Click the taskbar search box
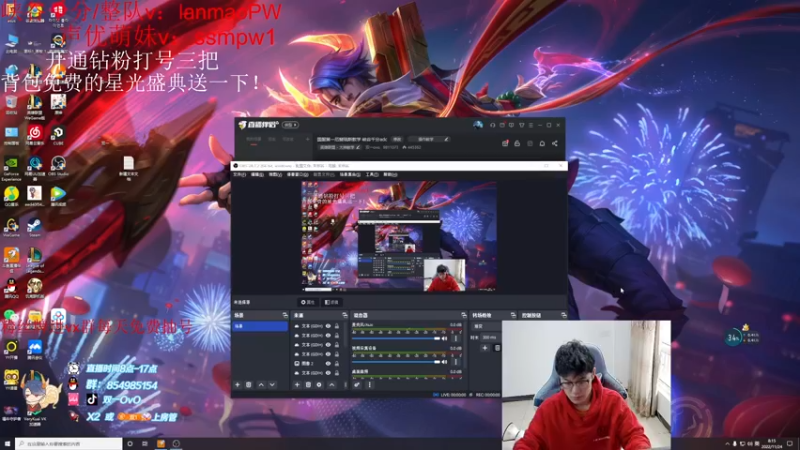Viewport: 800px width, 450px height. [69, 444]
